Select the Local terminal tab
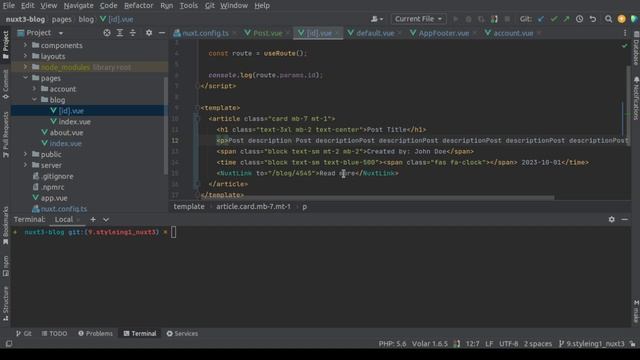640x360 pixels. 64,220
